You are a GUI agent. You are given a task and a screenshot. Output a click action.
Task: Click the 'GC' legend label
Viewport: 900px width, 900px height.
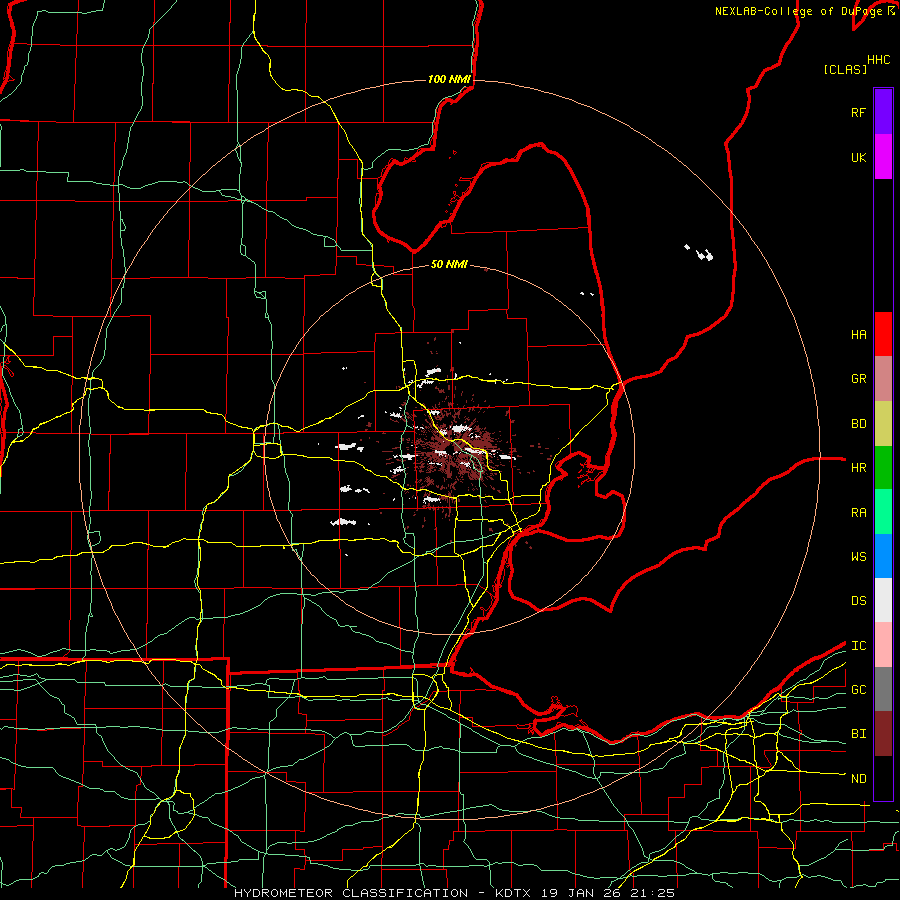click(858, 690)
